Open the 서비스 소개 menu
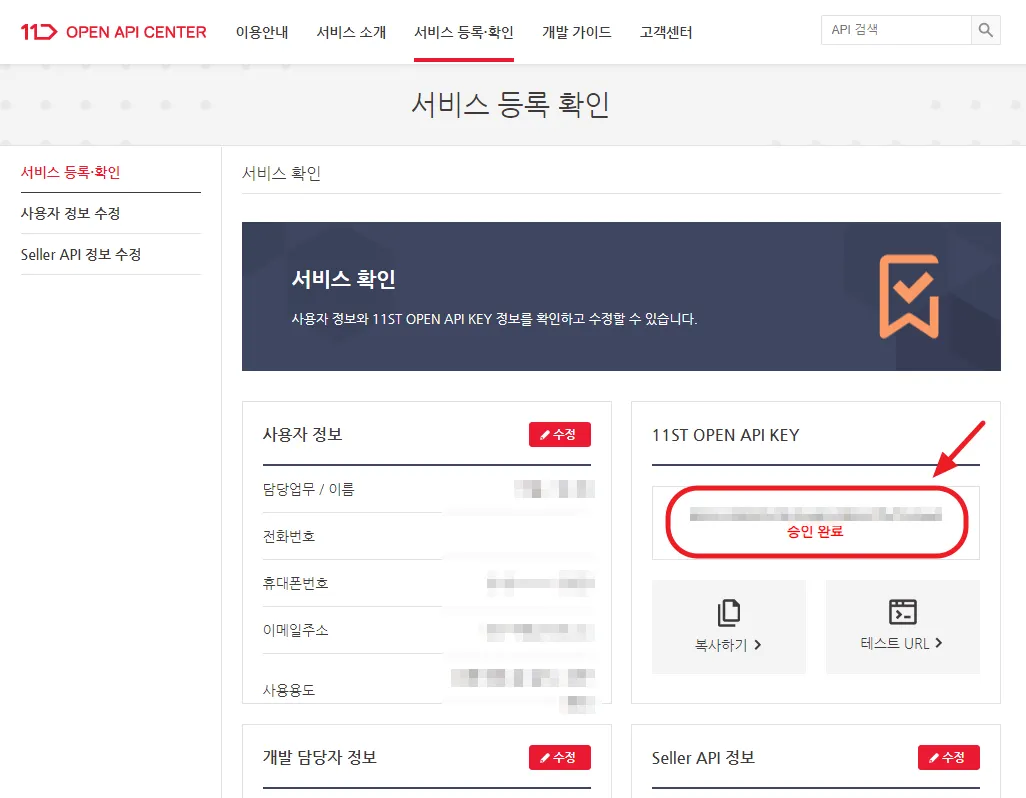This screenshot has height=798, width=1026. coord(351,32)
